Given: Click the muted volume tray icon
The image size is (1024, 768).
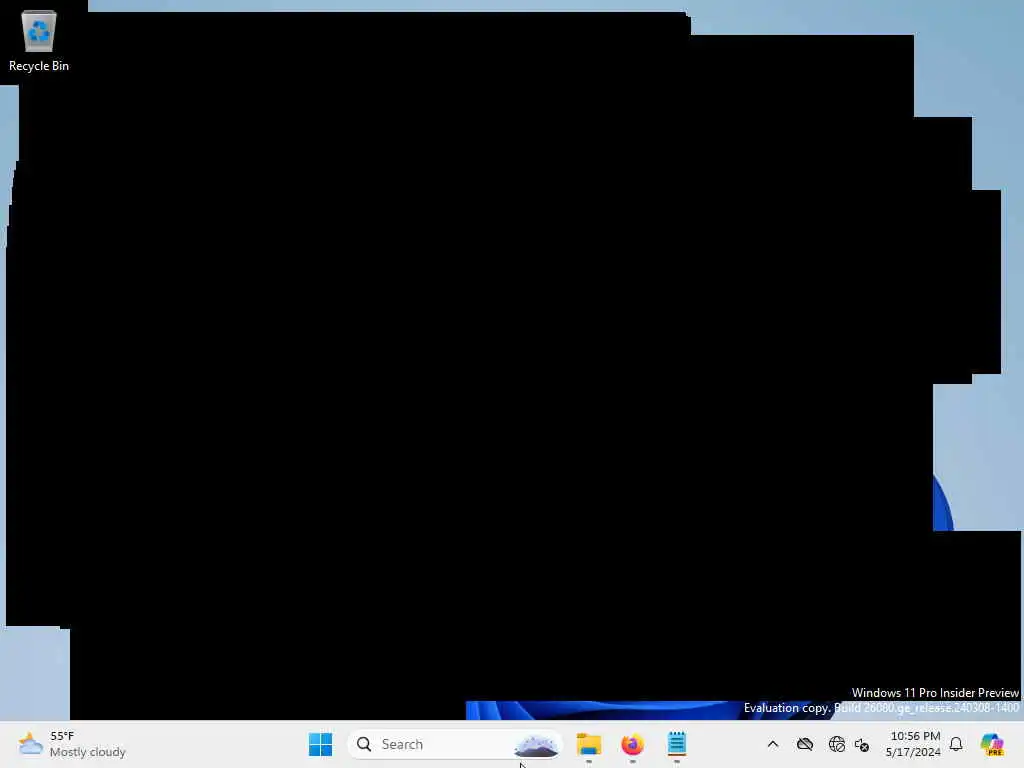Looking at the screenshot, I should point(862,744).
